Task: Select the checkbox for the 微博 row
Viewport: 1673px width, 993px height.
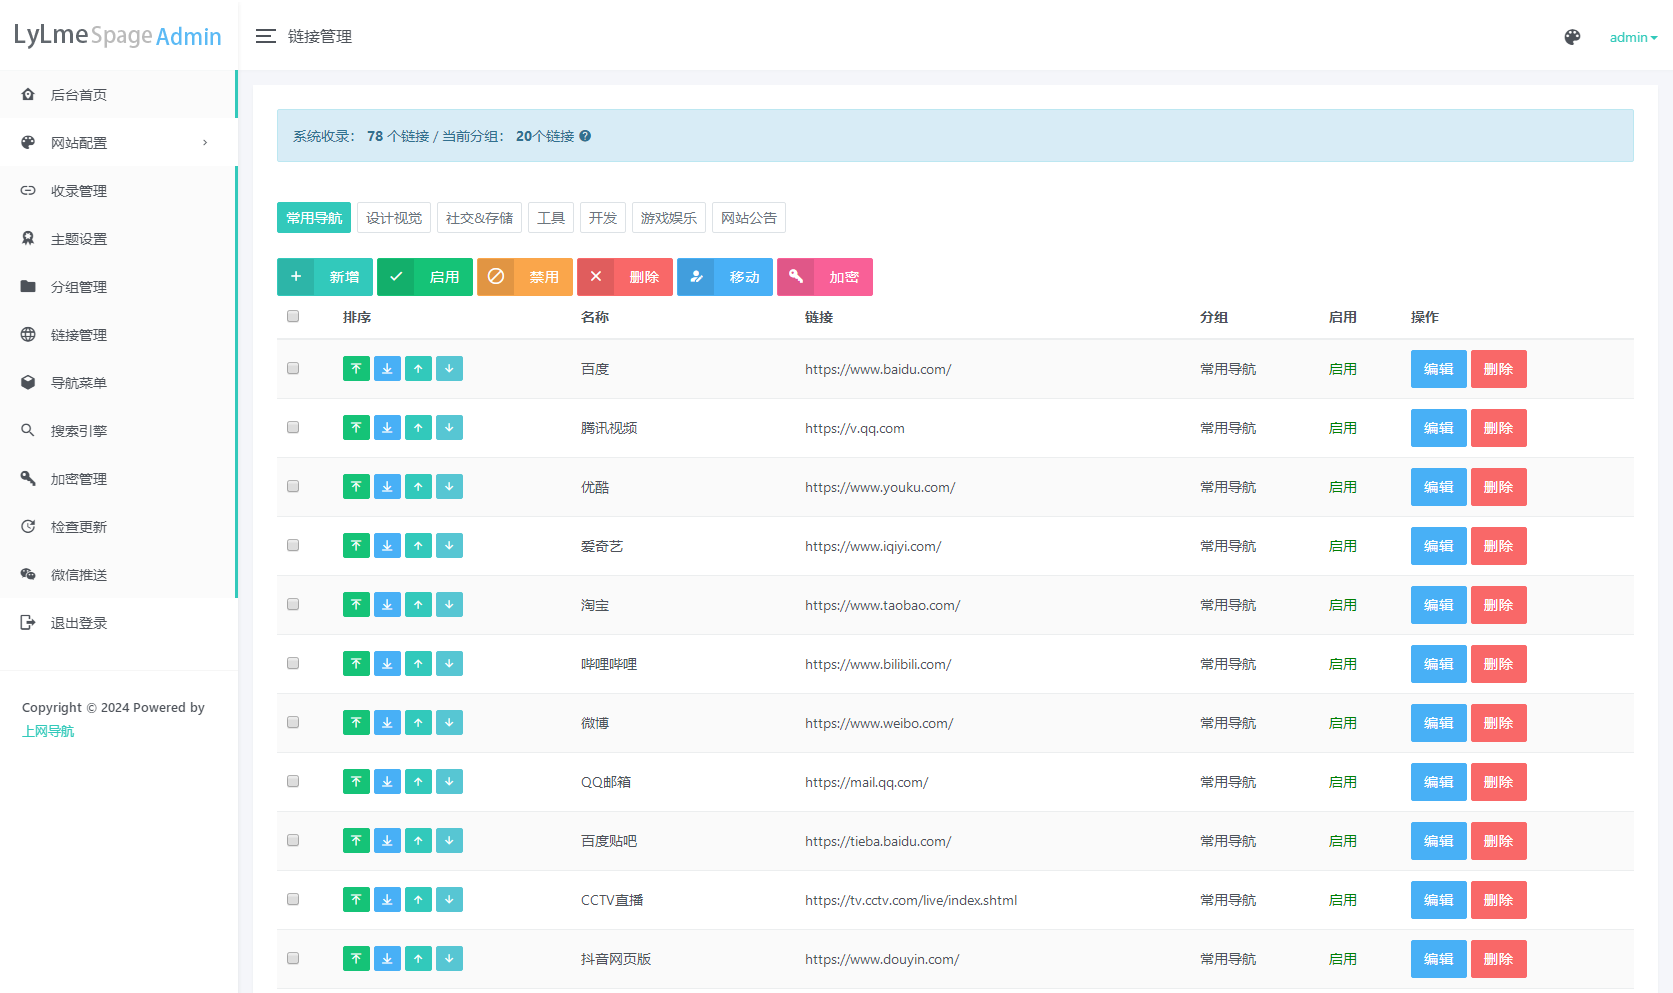Action: 293,723
